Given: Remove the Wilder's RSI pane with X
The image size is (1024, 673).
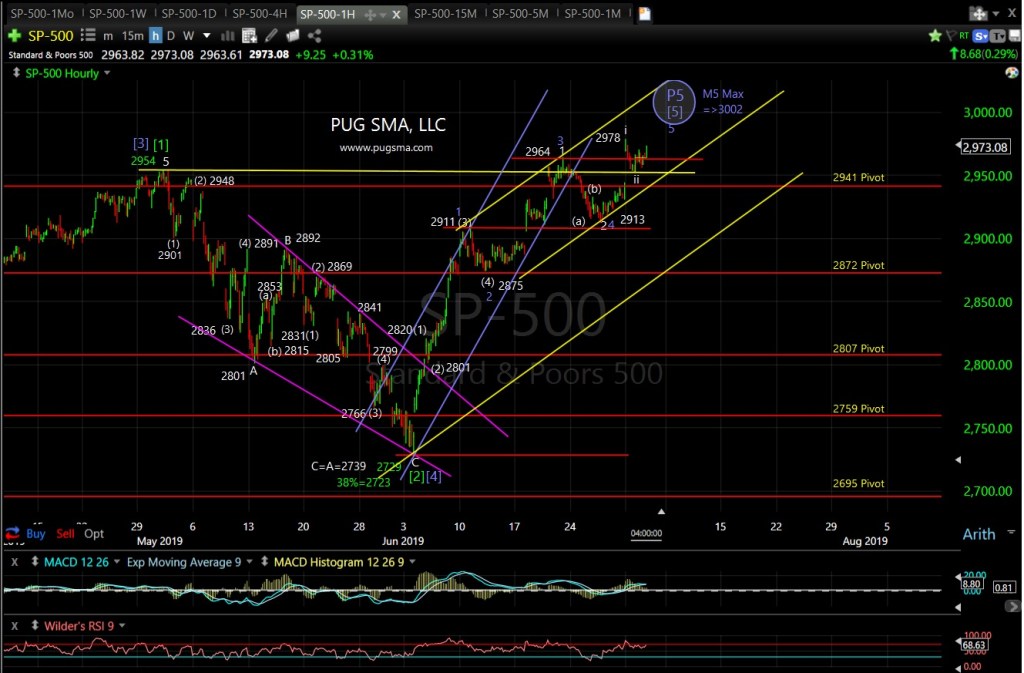Looking at the screenshot, I should [14, 626].
